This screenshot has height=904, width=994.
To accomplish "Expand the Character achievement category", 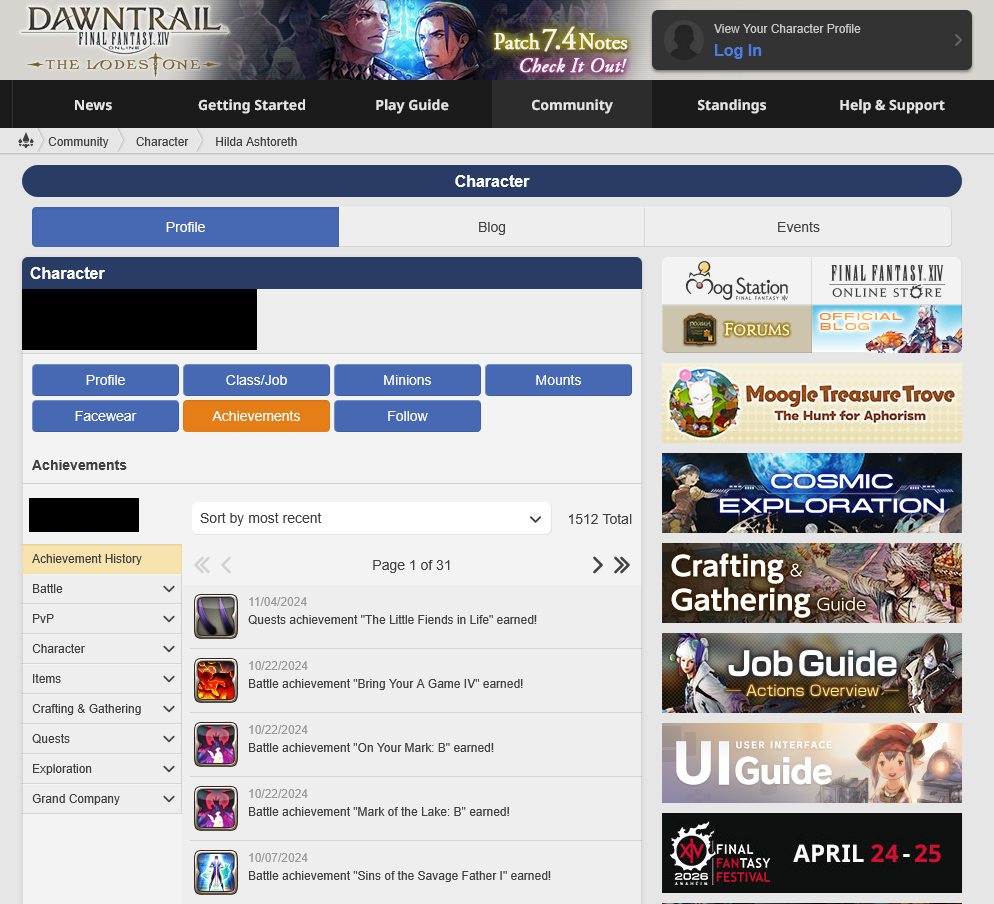I will 101,649.
